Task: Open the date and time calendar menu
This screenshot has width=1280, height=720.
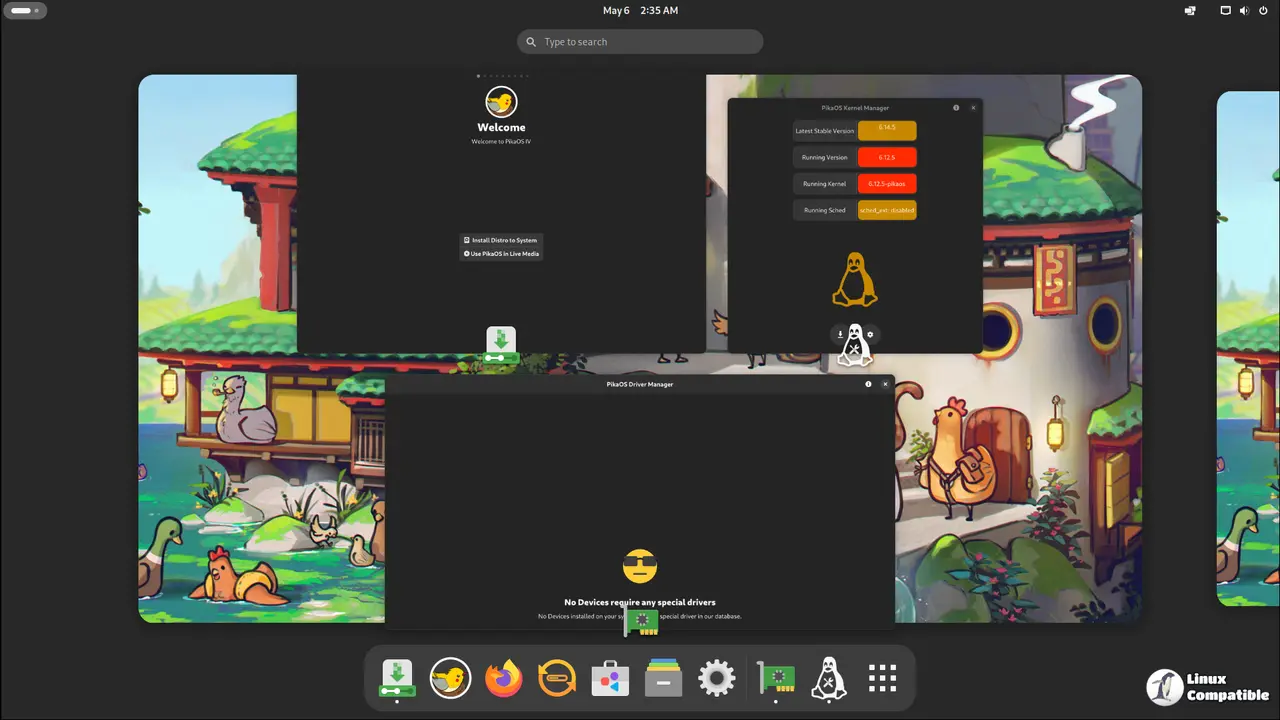Action: click(640, 10)
